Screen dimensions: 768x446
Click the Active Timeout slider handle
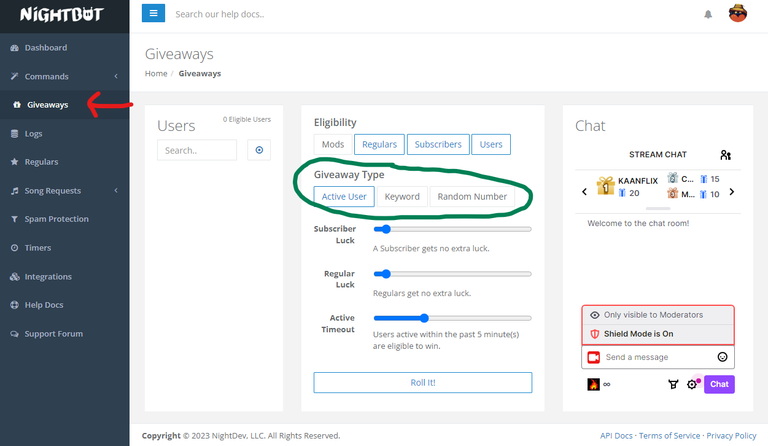424,318
